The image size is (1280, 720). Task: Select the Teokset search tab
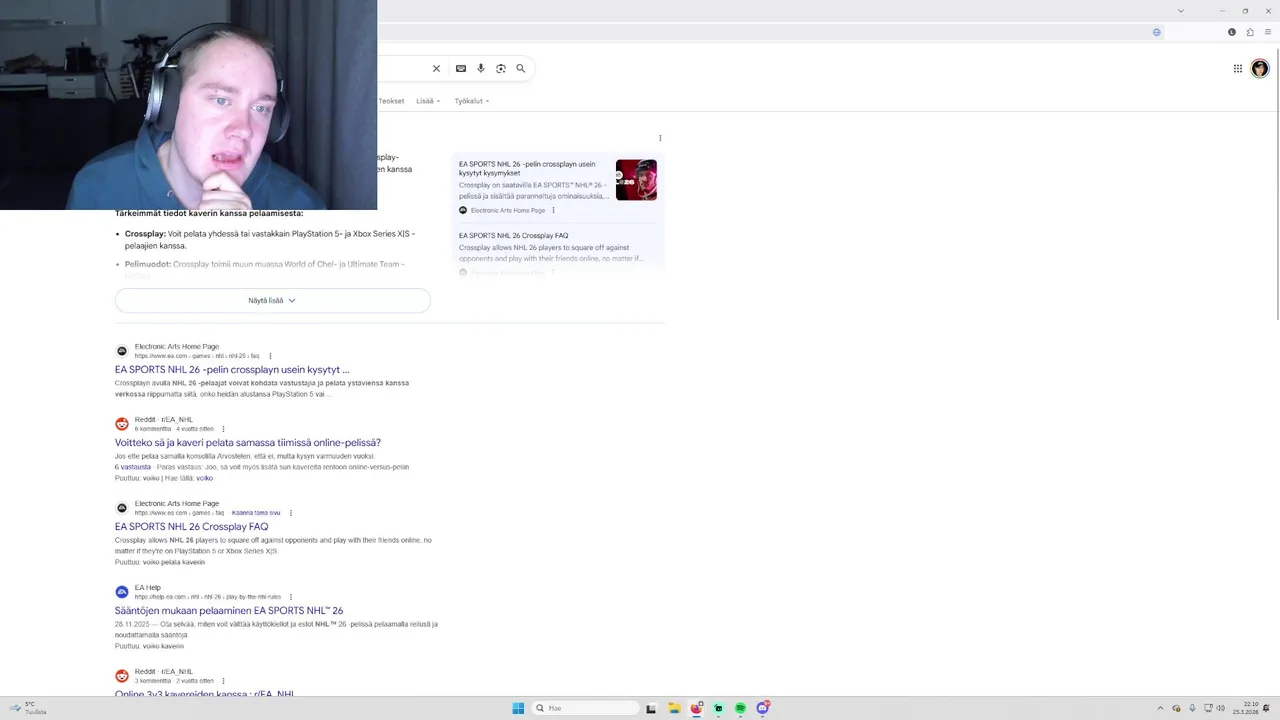pyautogui.click(x=391, y=101)
